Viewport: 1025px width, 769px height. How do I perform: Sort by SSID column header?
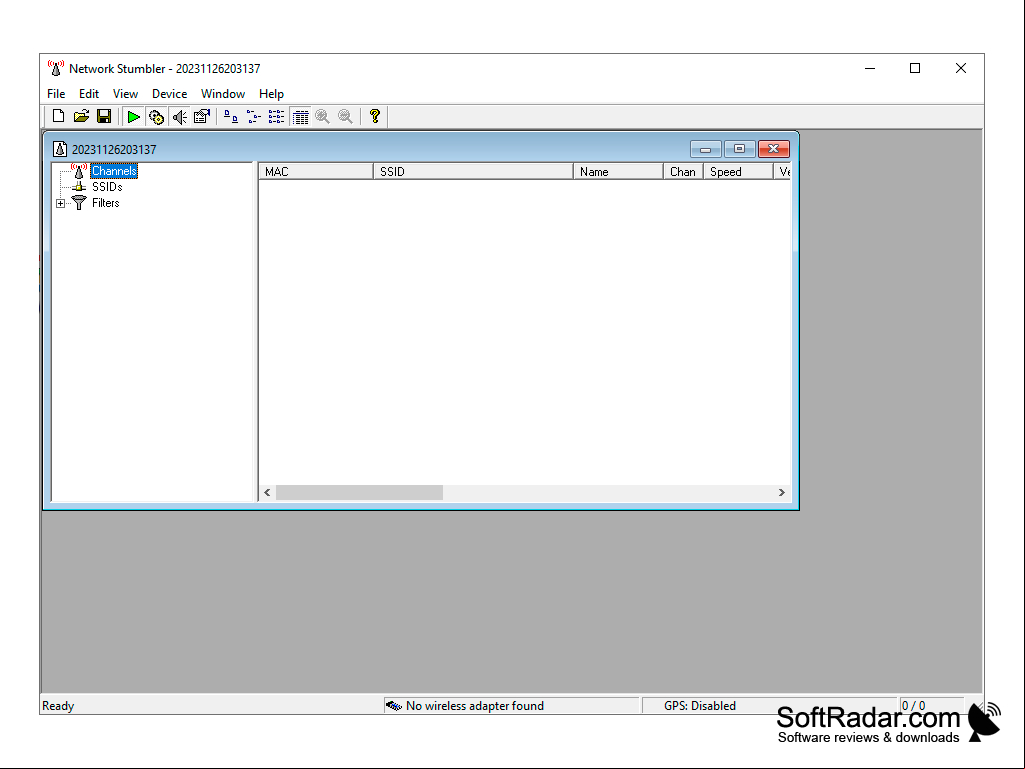(473, 171)
